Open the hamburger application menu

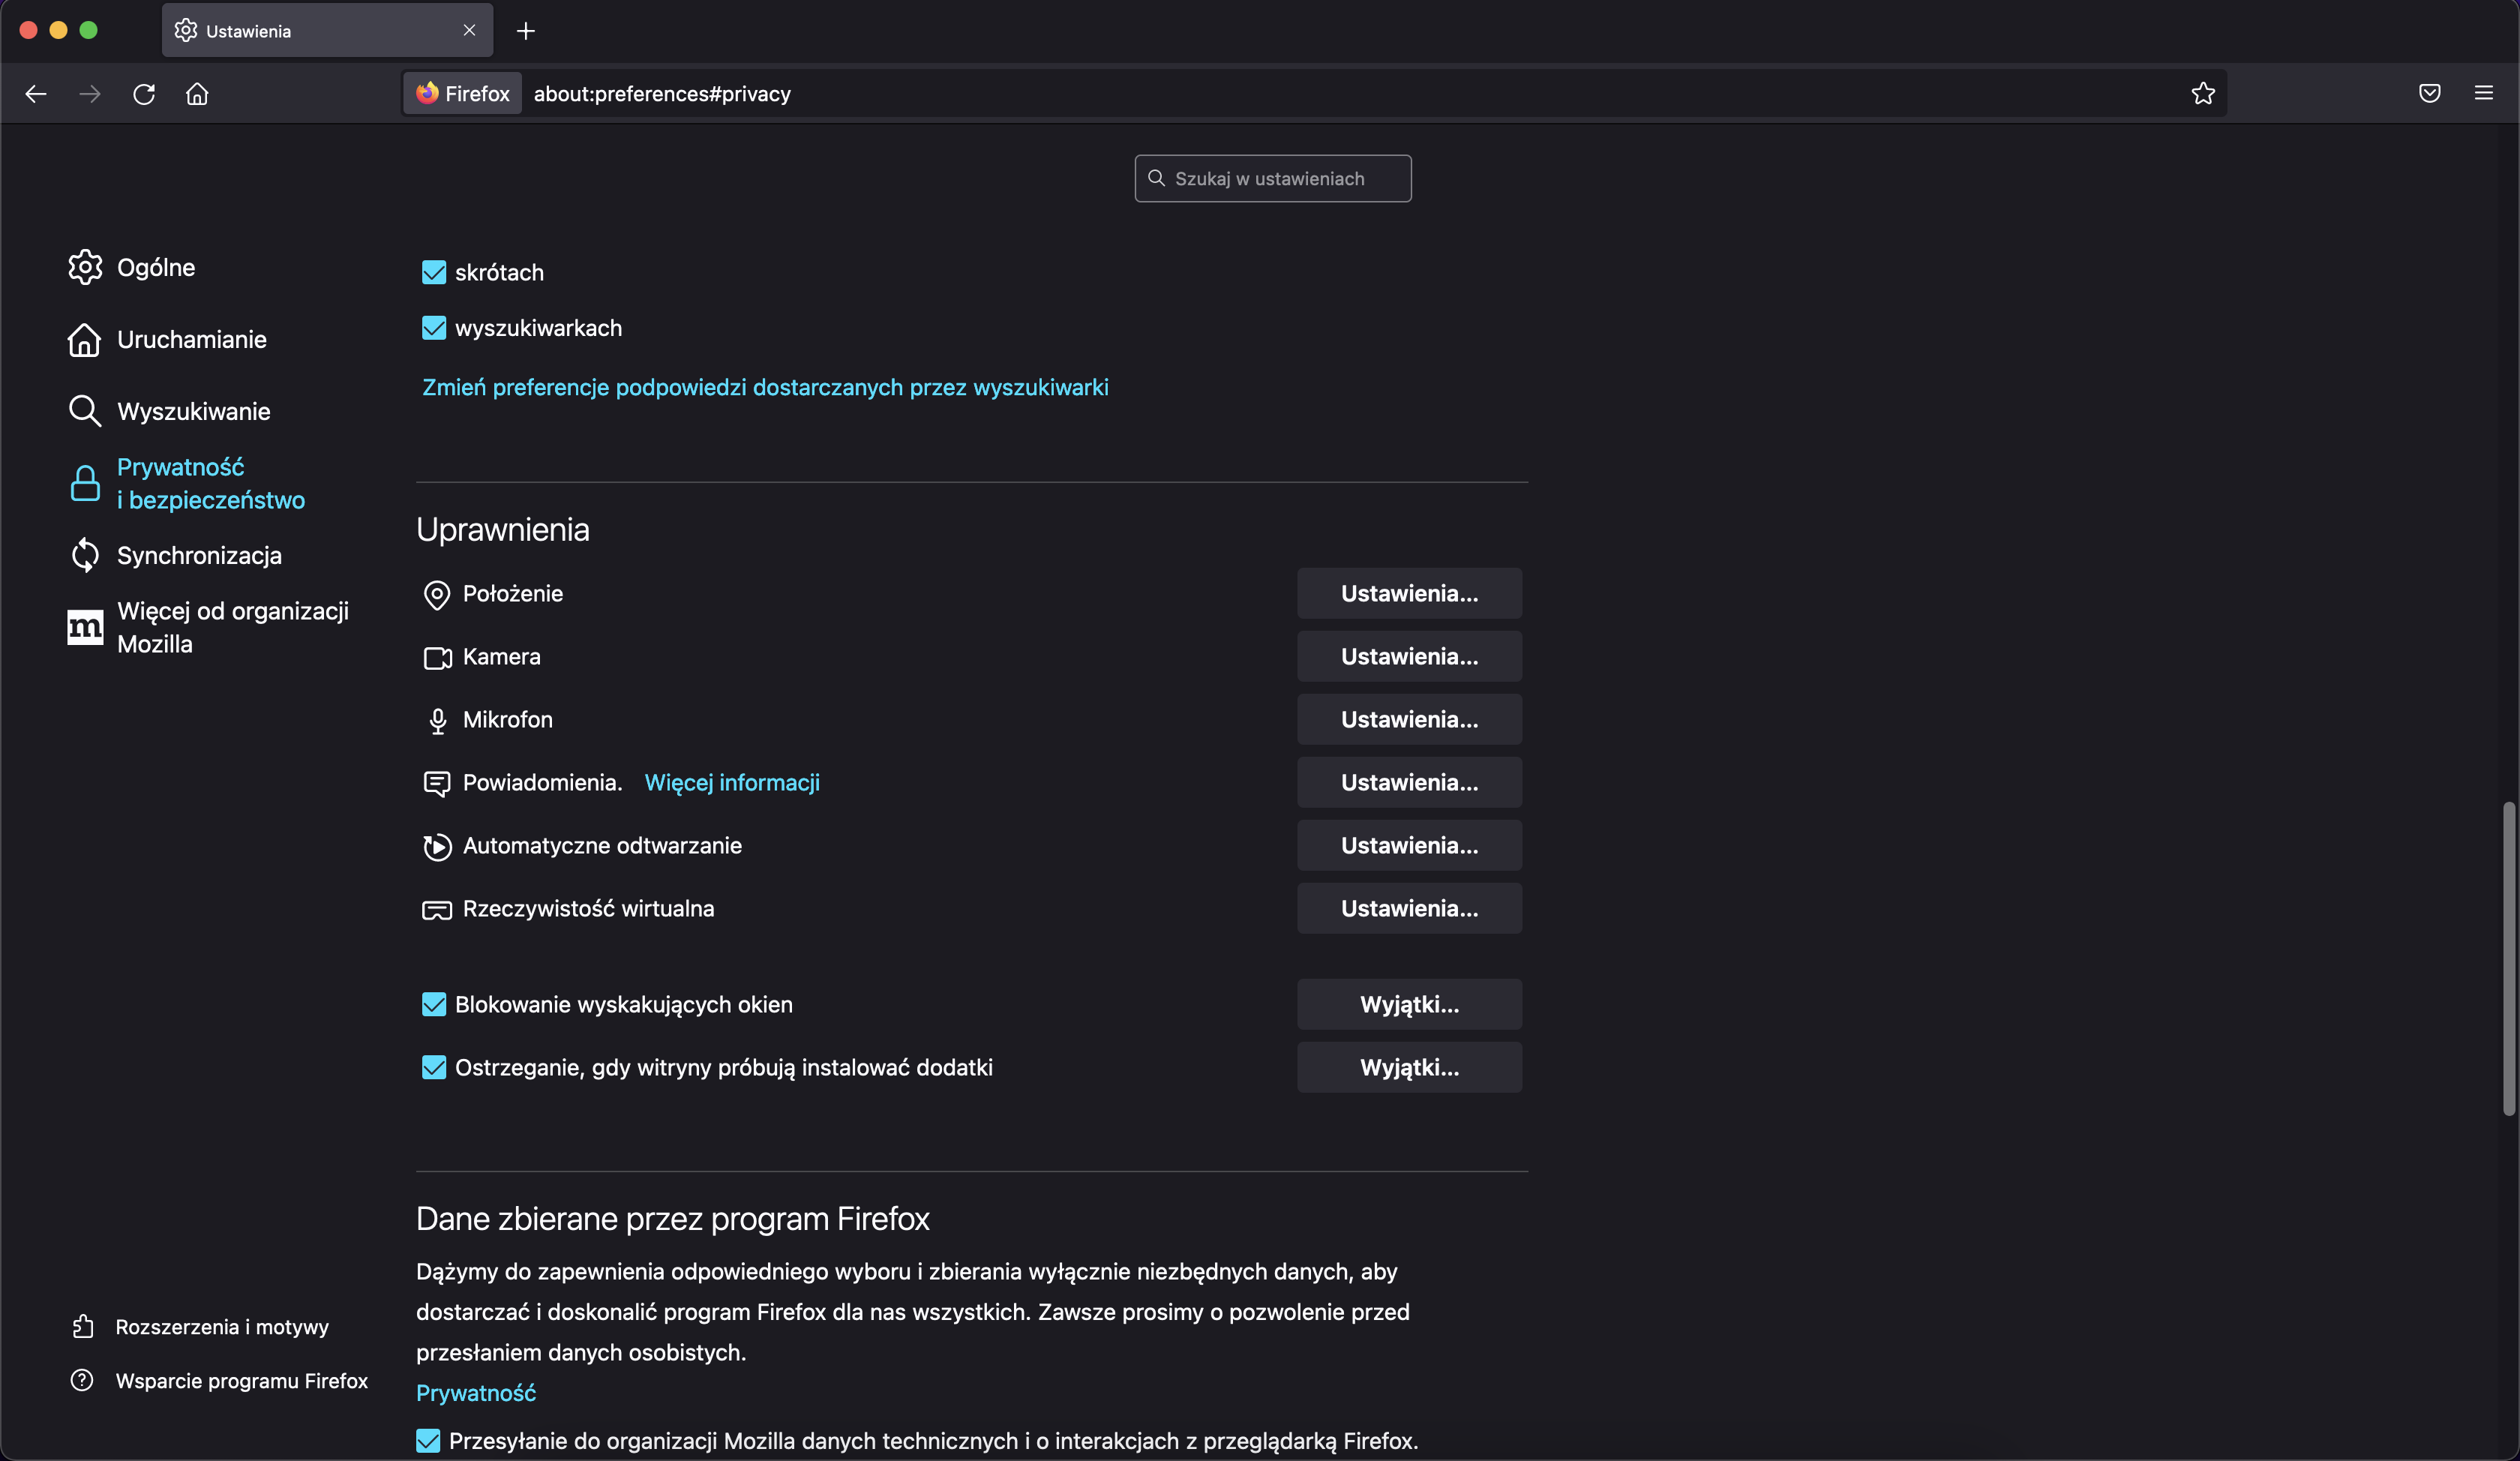2484,94
